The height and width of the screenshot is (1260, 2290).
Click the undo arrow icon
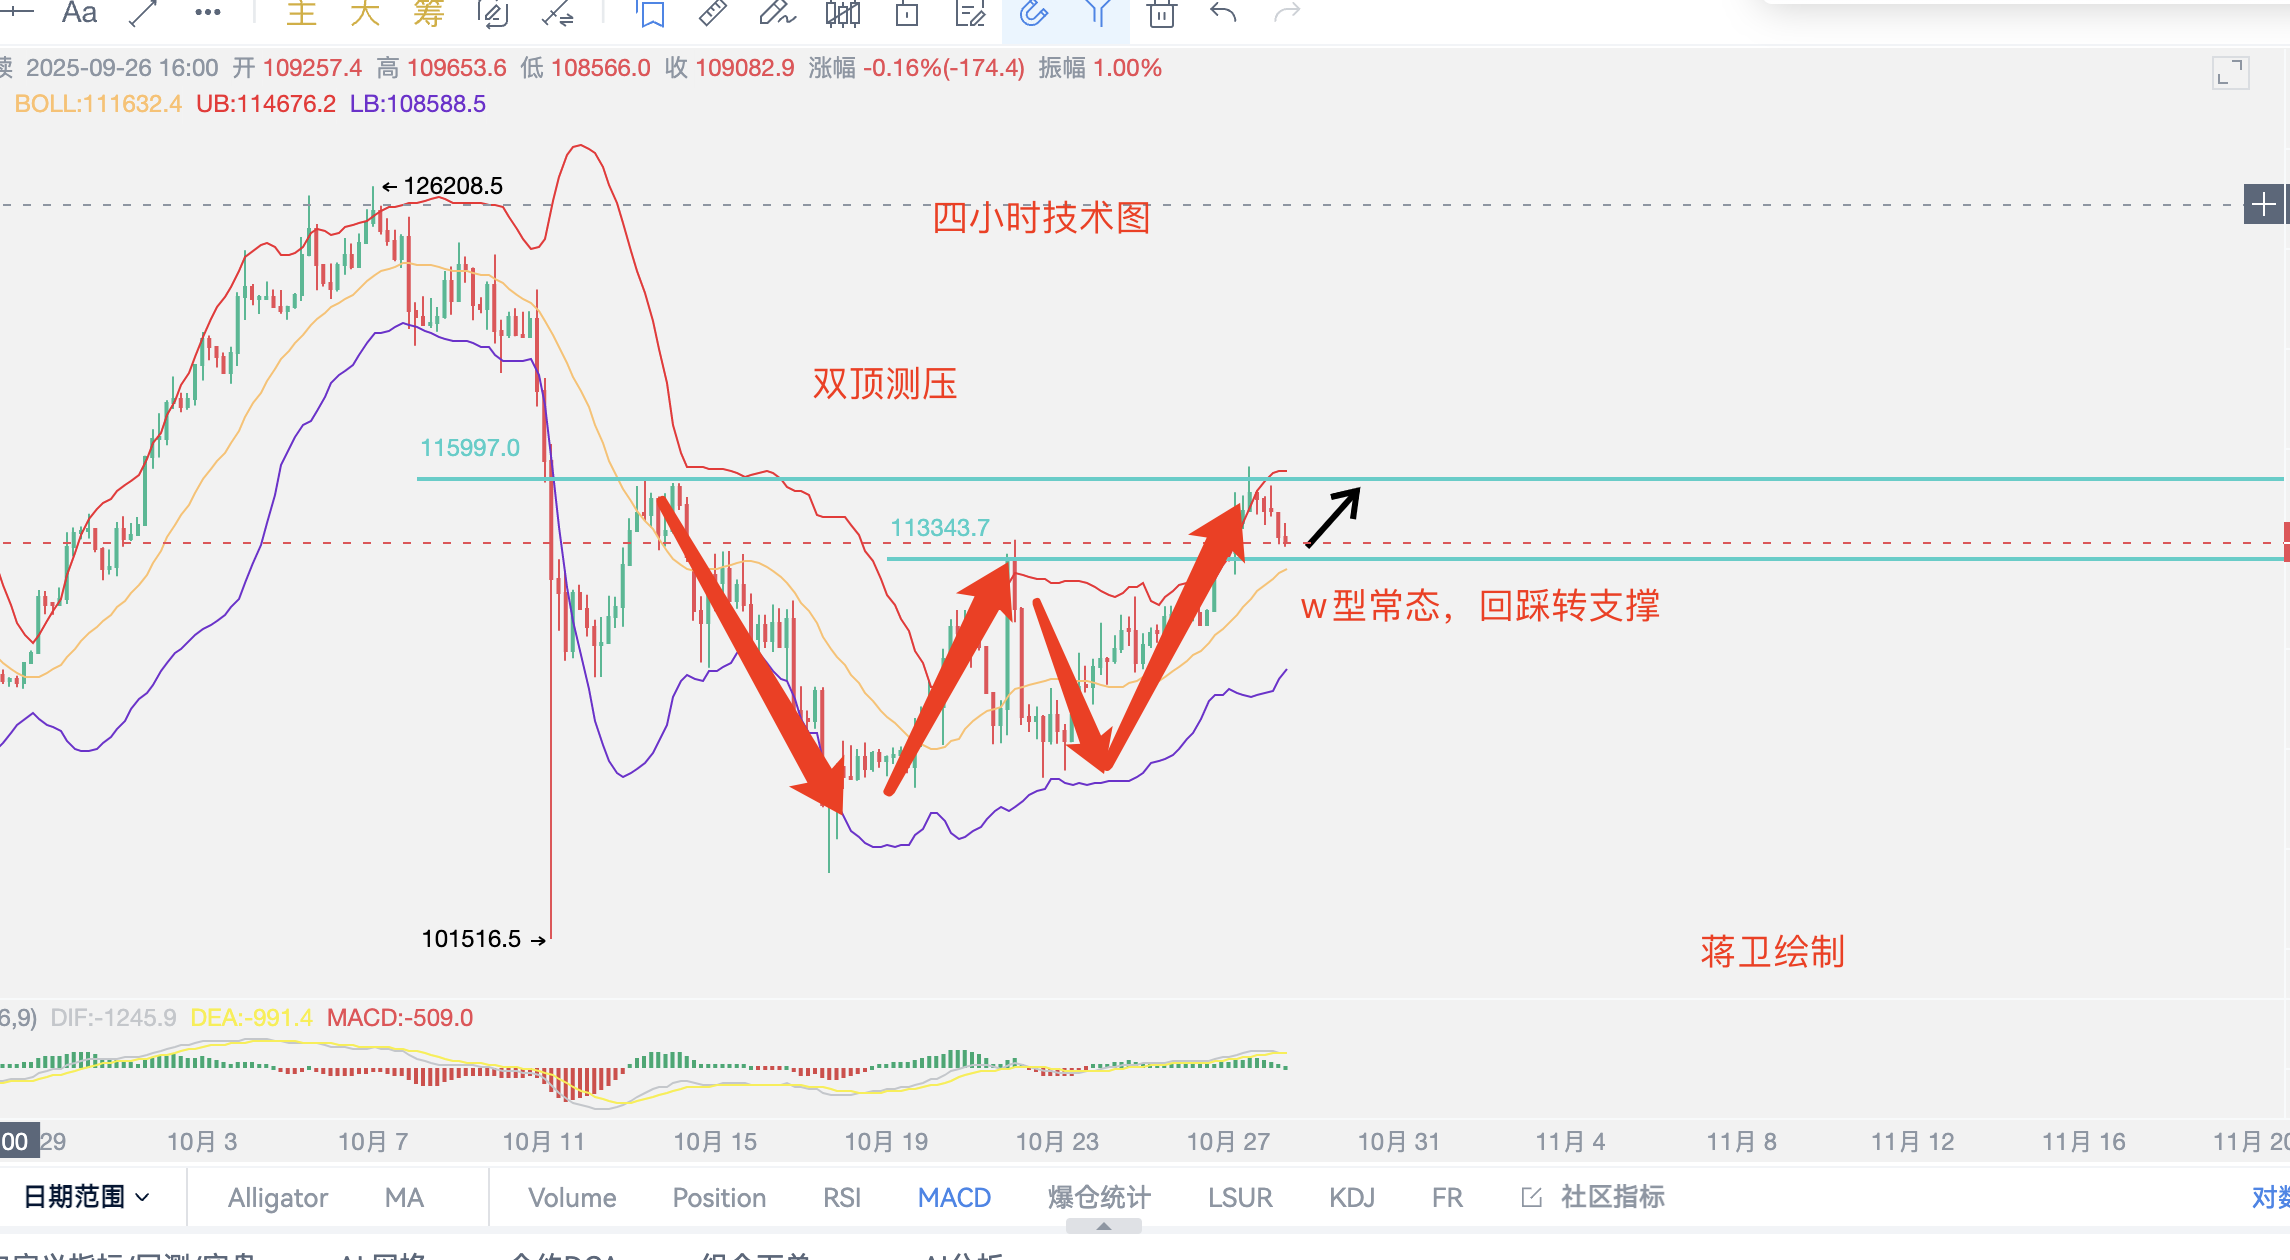tap(1223, 13)
